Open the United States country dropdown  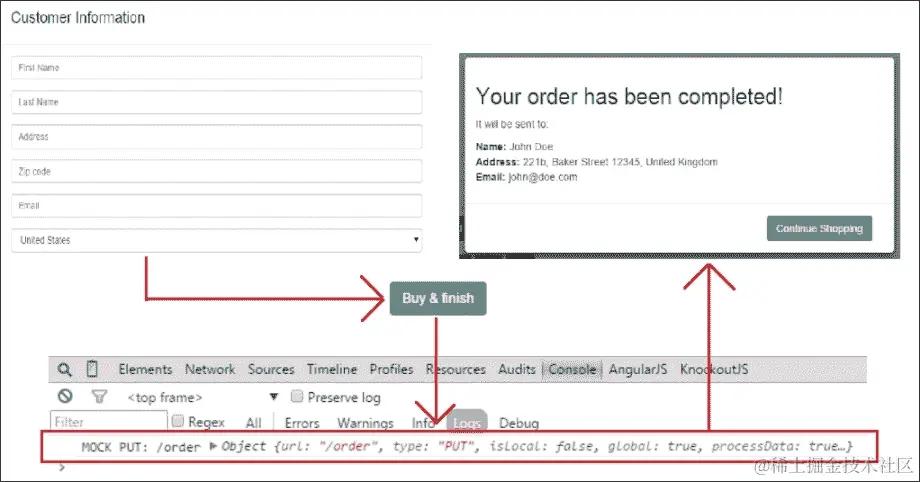[x=217, y=240]
